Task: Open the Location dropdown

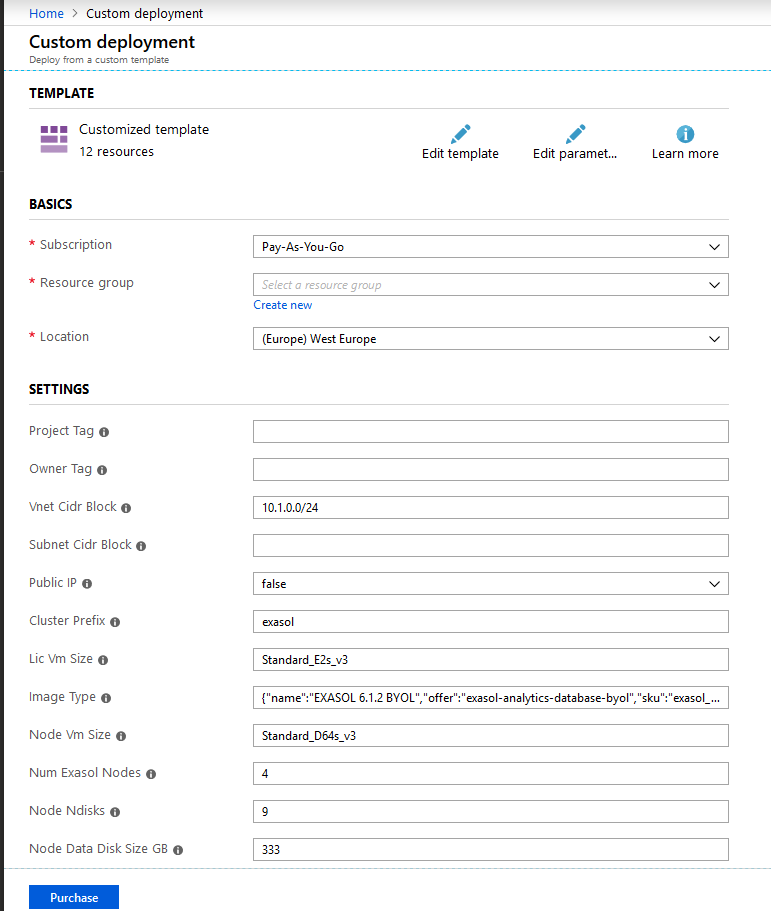Action: coord(490,339)
